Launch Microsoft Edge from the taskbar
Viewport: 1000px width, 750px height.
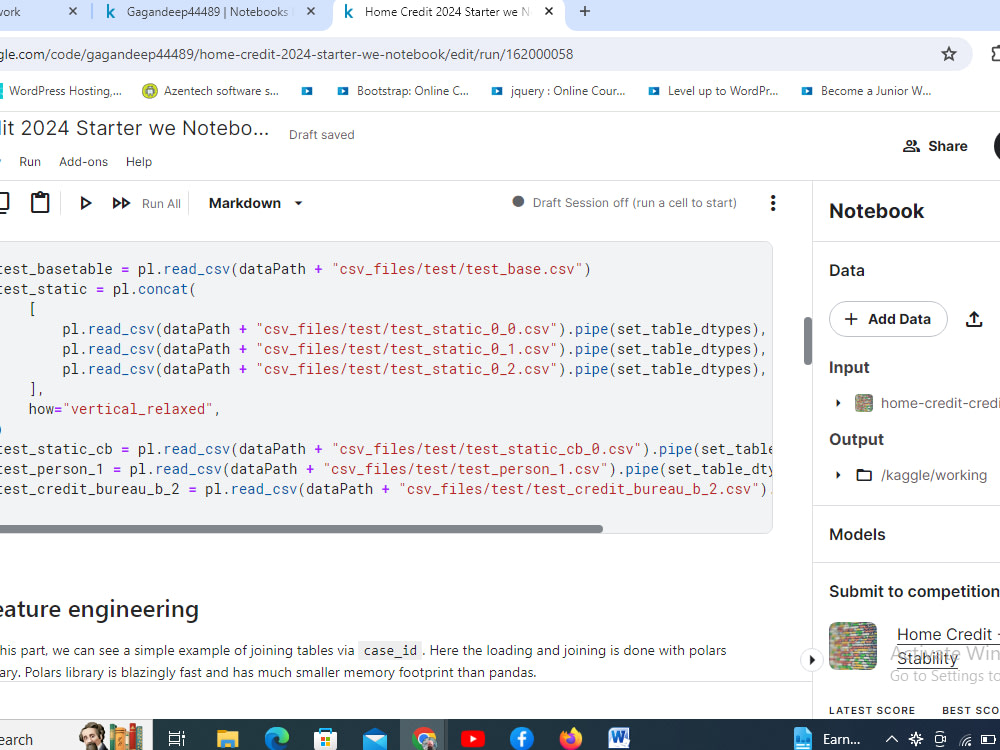point(277,739)
